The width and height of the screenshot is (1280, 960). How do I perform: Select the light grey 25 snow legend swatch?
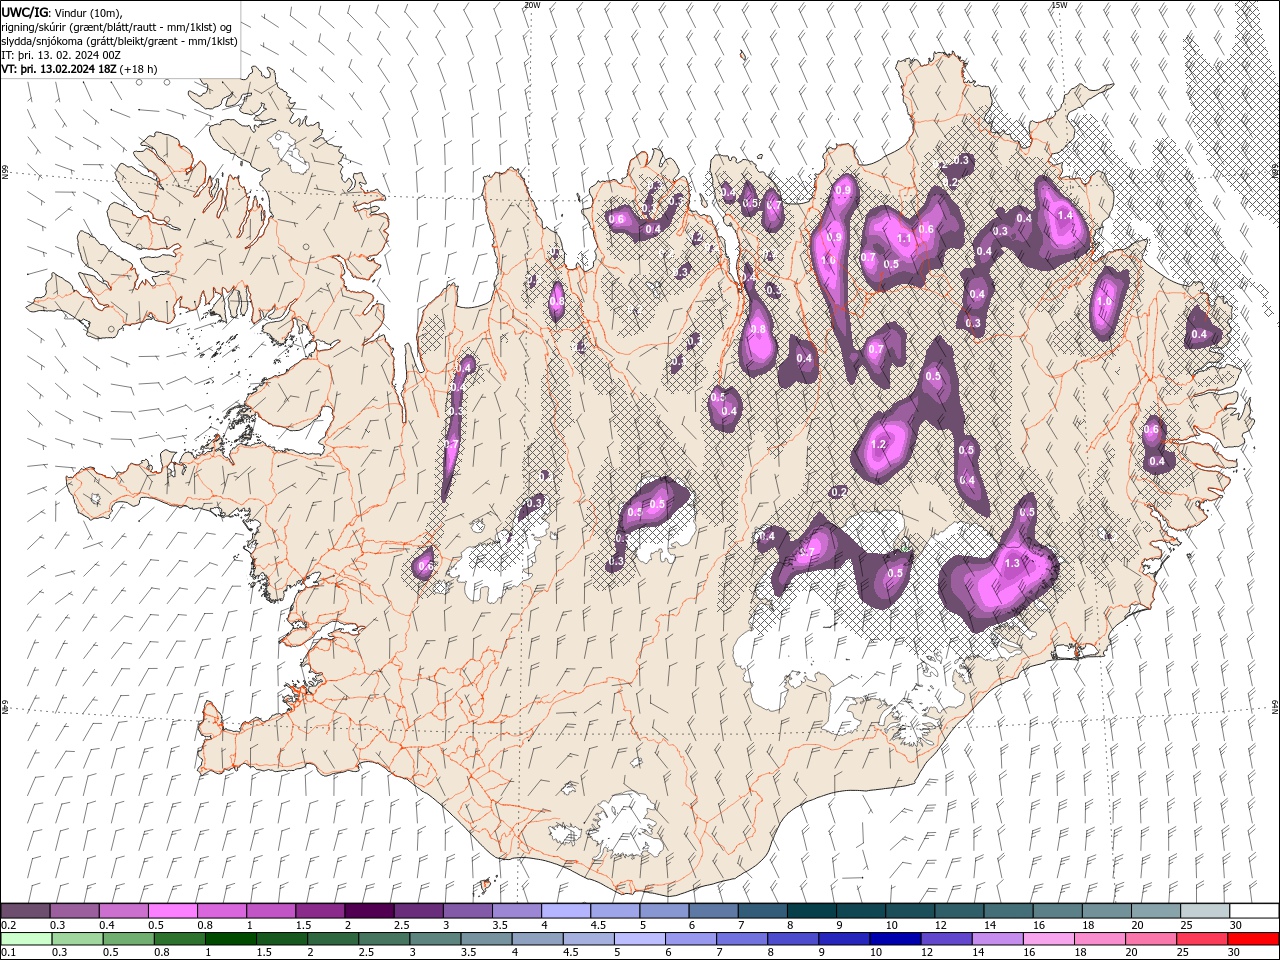click(x=1205, y=911)
